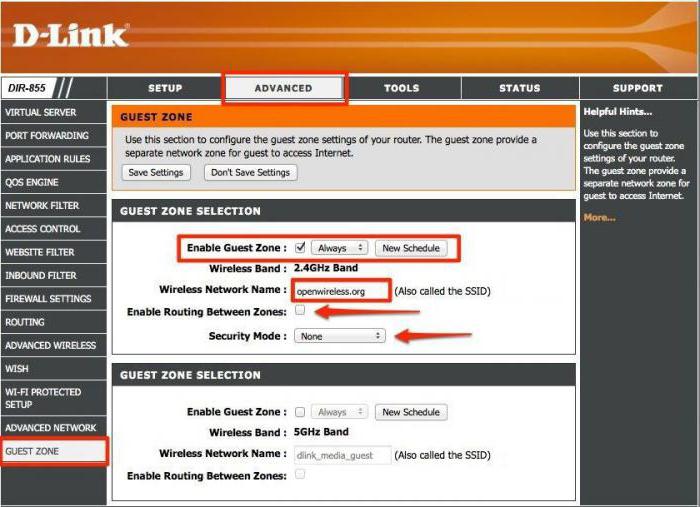Open 5GHz Always schedule dropdown
The width and height of the screenshot is (700, 507).
(x=339, y=412)
